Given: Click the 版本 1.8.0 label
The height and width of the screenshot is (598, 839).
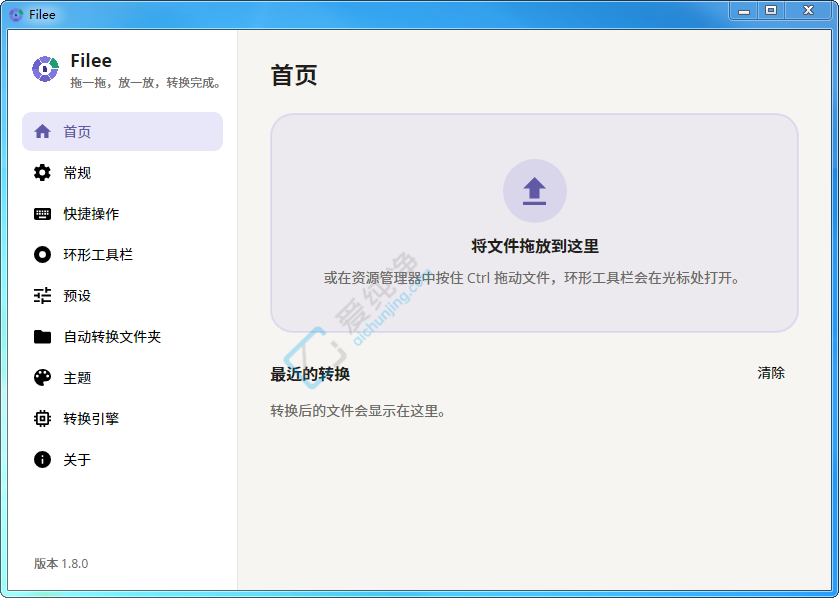Looking at the screenshot, I should [x=61, y=564].
